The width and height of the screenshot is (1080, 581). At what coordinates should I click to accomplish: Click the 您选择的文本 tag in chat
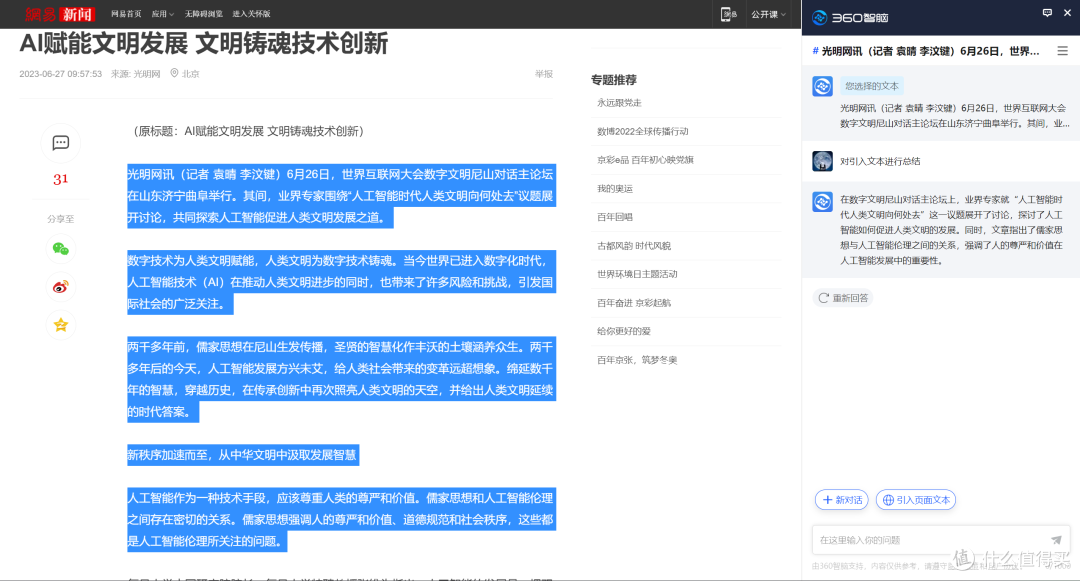(x=872, y=86)
